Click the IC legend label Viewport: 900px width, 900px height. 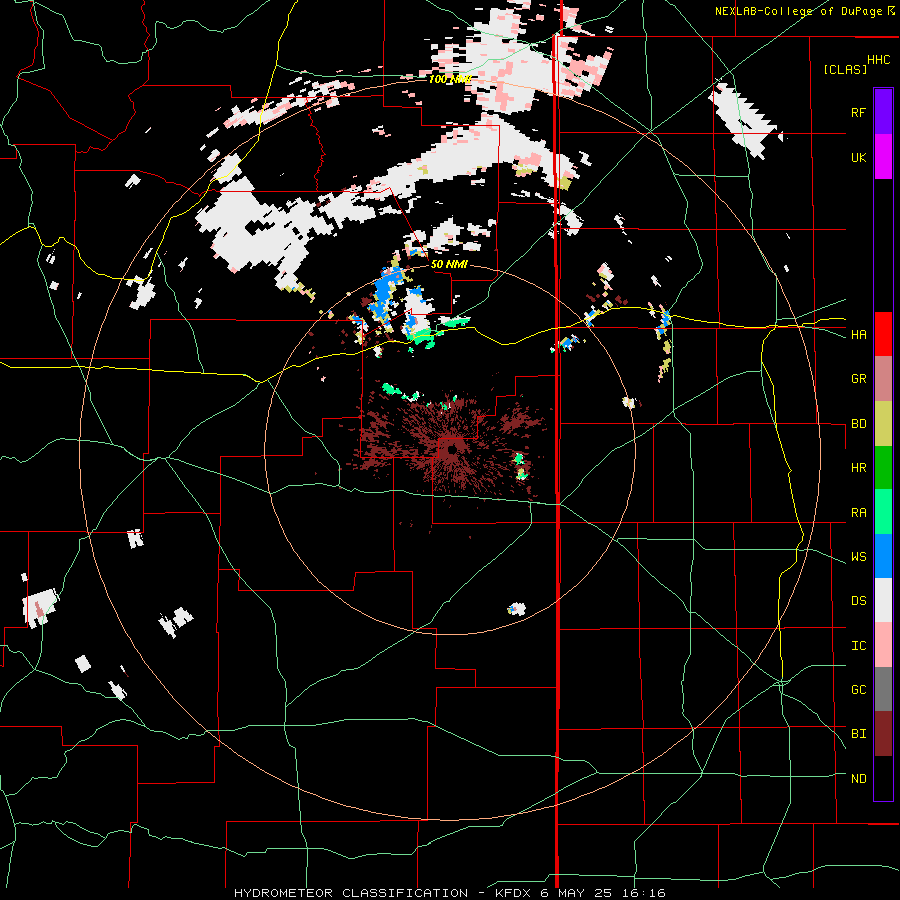pyautogui.click(x=859, y=646)
